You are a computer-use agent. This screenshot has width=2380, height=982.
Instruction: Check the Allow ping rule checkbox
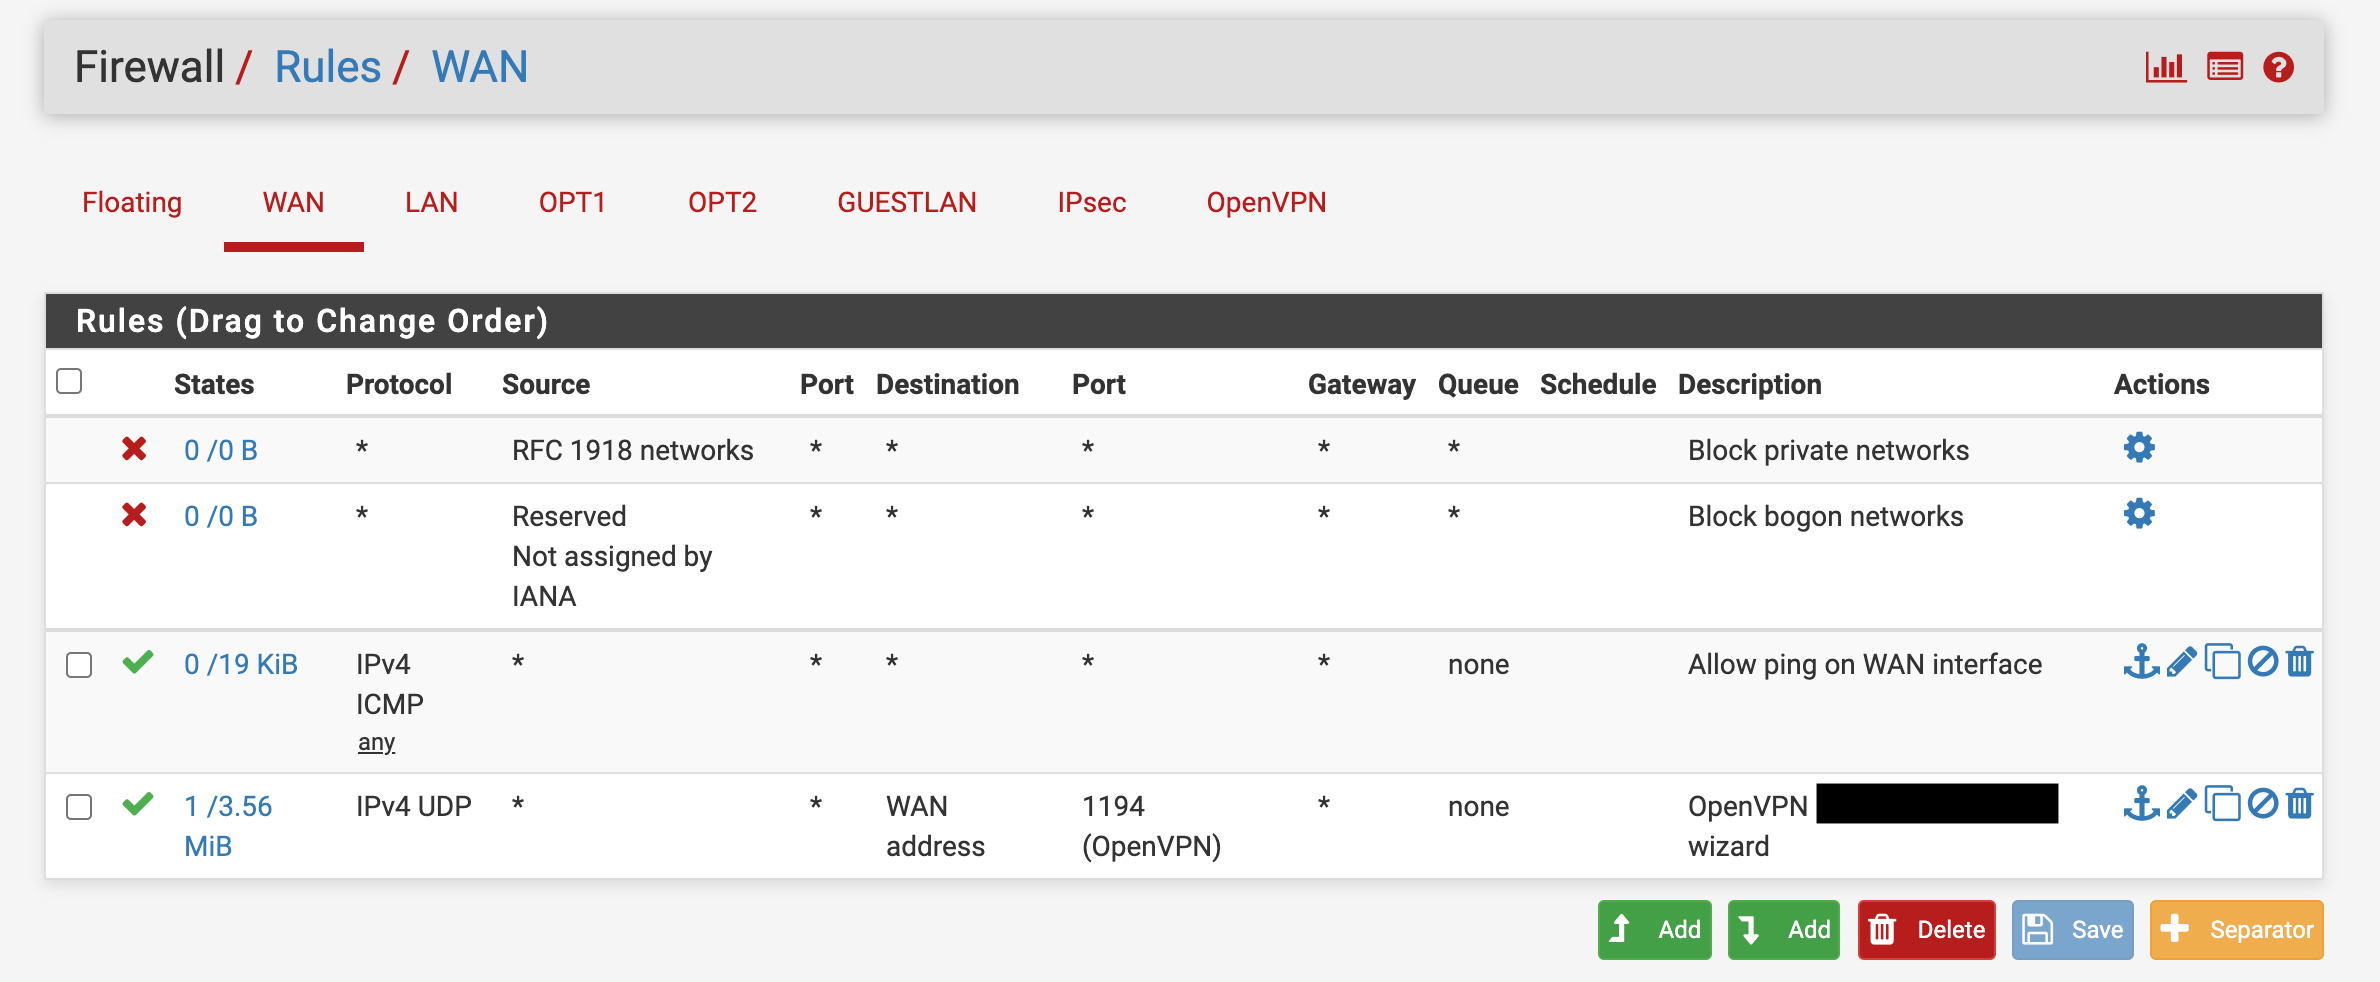pyautogui.click(x=79, y=665)
